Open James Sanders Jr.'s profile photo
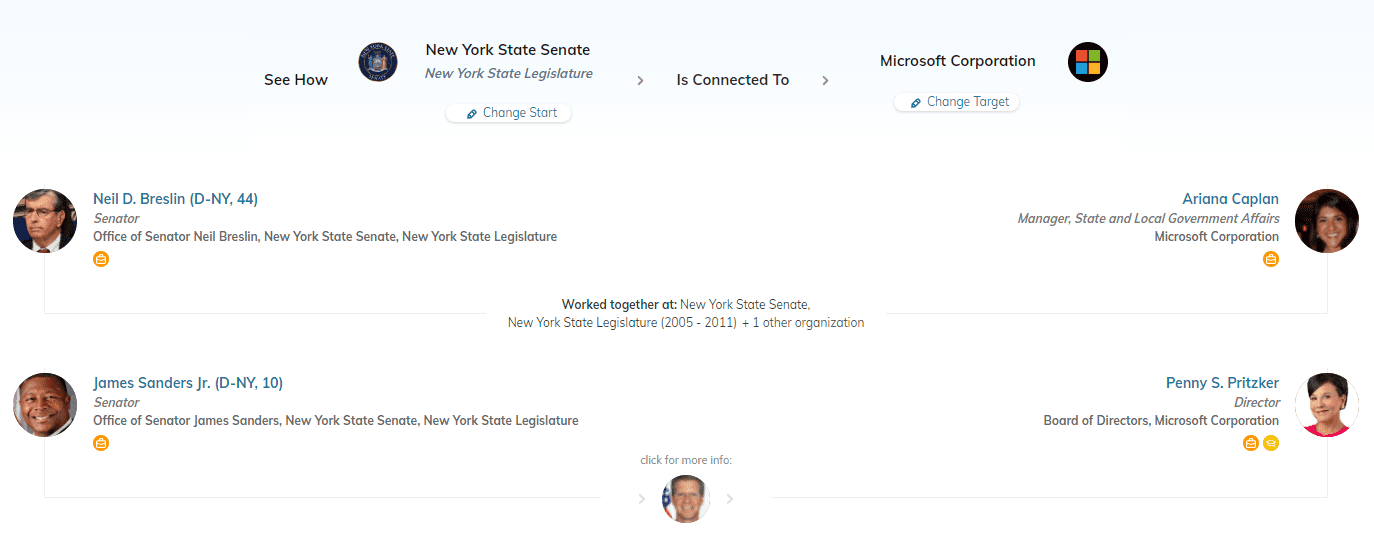This screenshot has height=534, width=1374. [x=45, y=405]
